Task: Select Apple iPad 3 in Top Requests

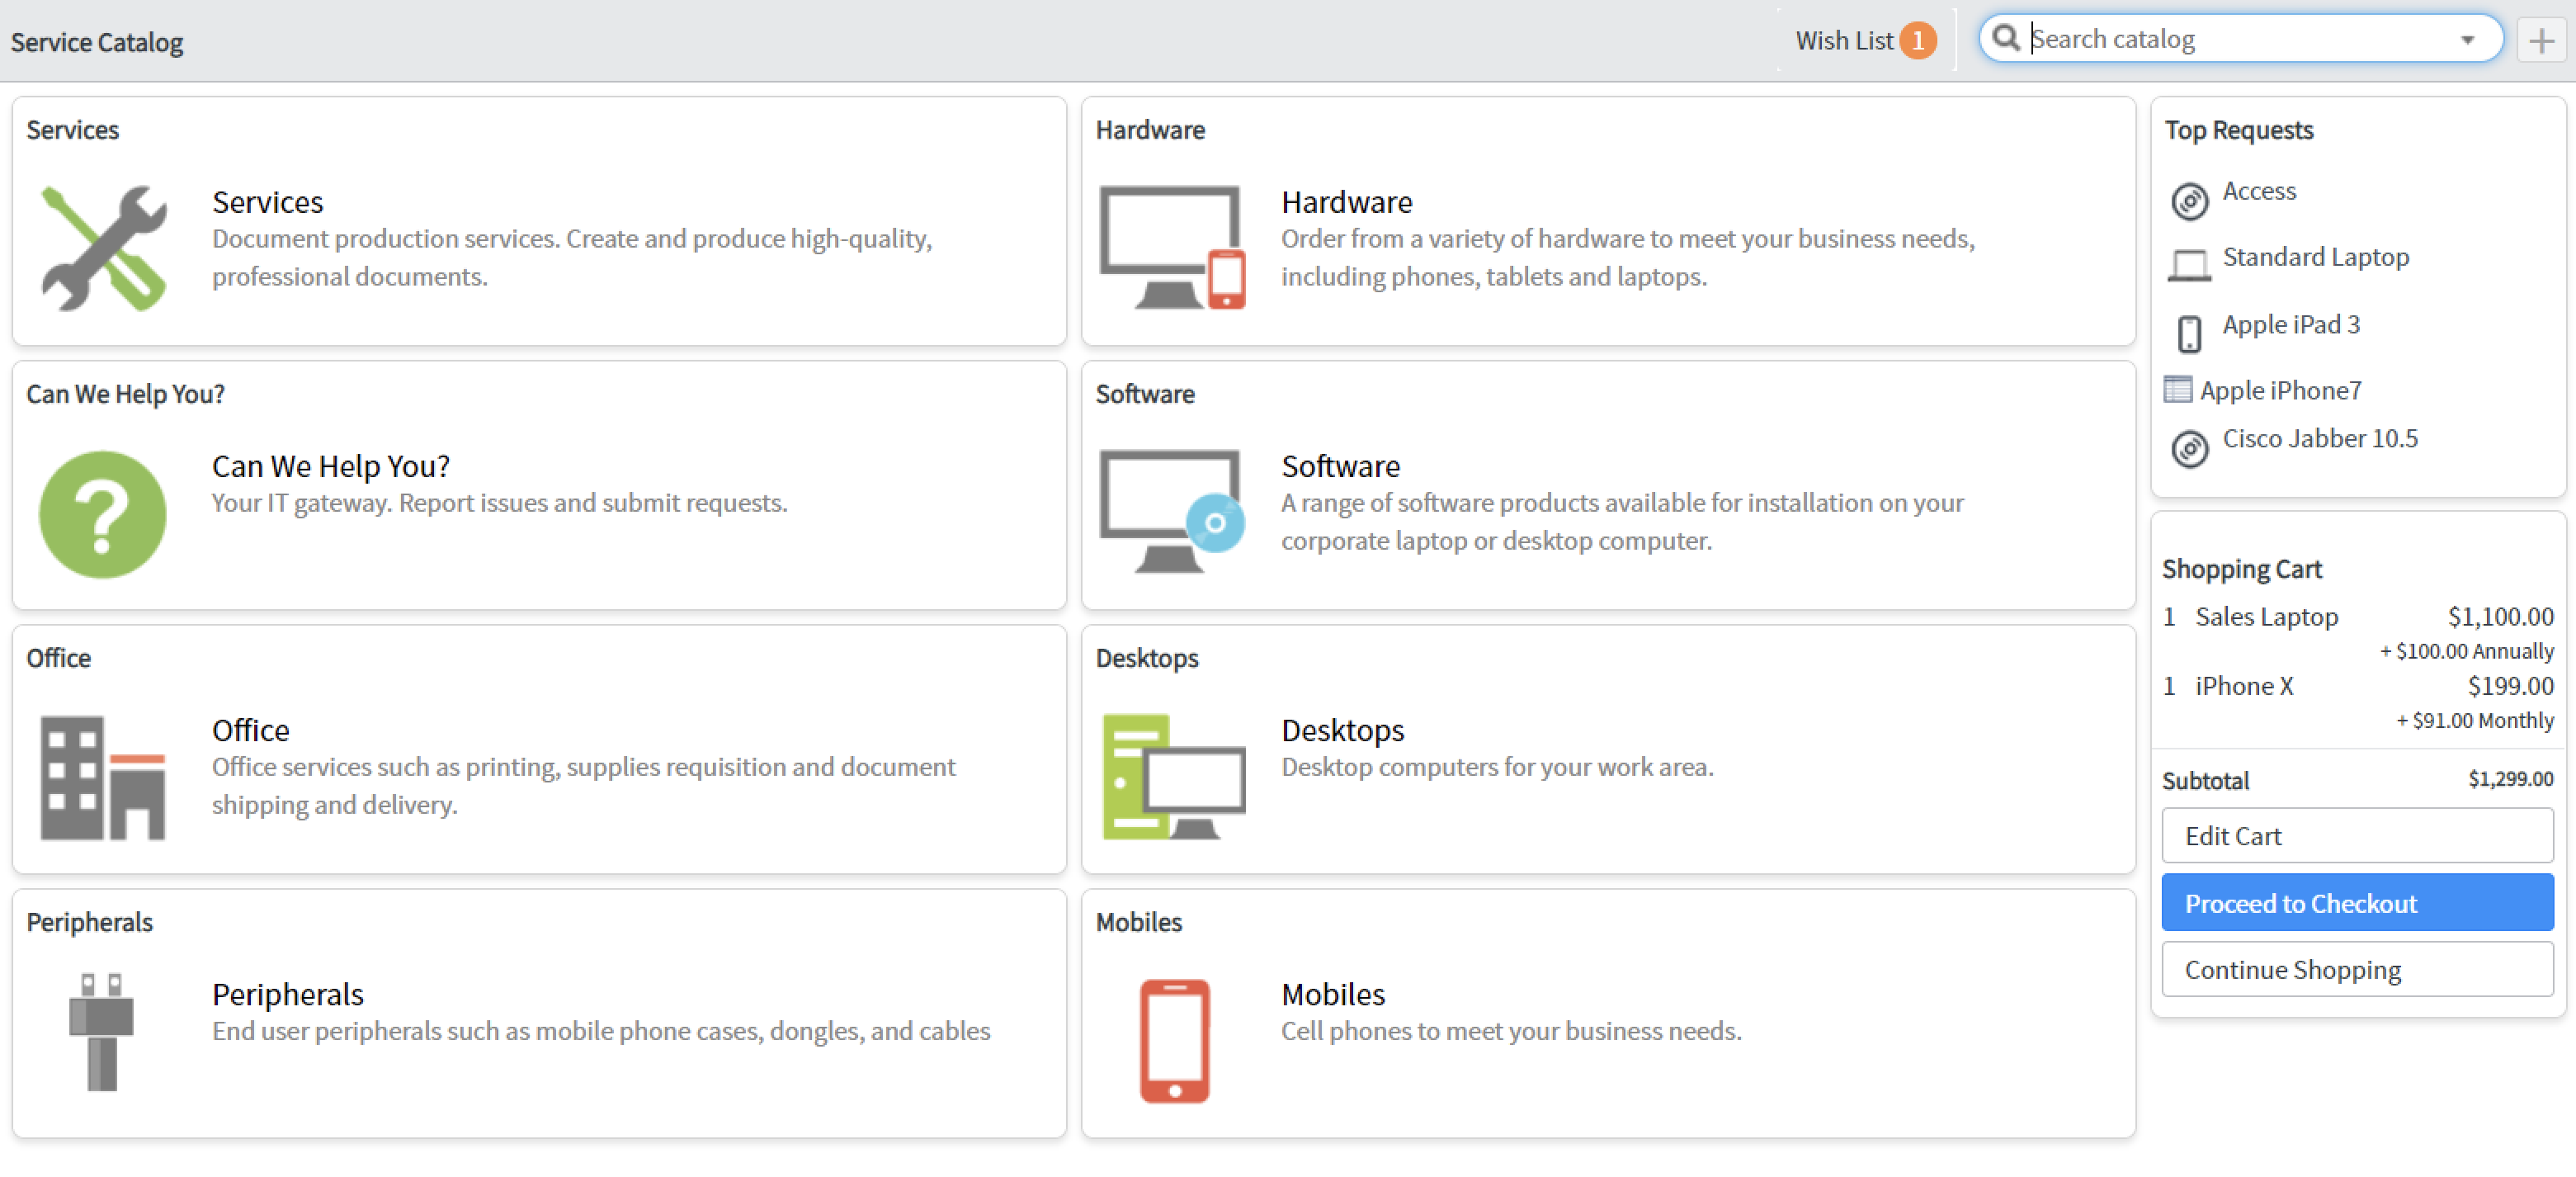Action: 2290,324
